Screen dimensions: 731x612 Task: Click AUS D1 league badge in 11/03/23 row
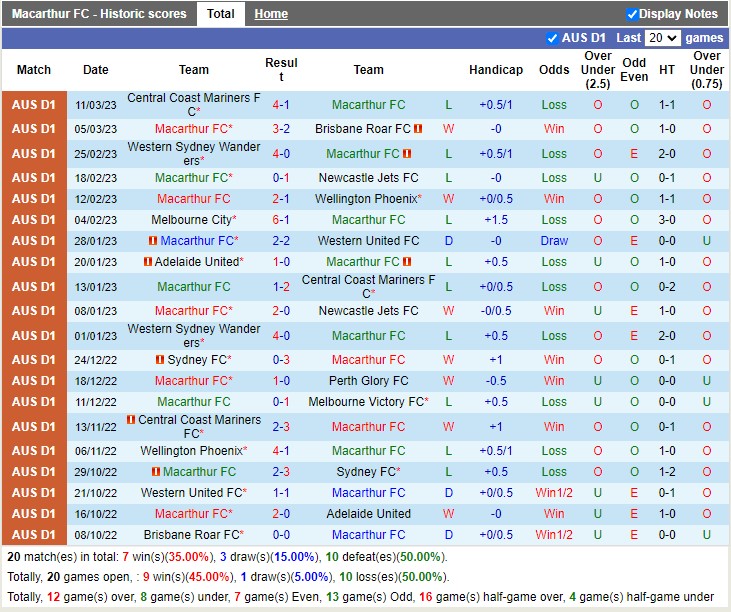click(34, 105)
